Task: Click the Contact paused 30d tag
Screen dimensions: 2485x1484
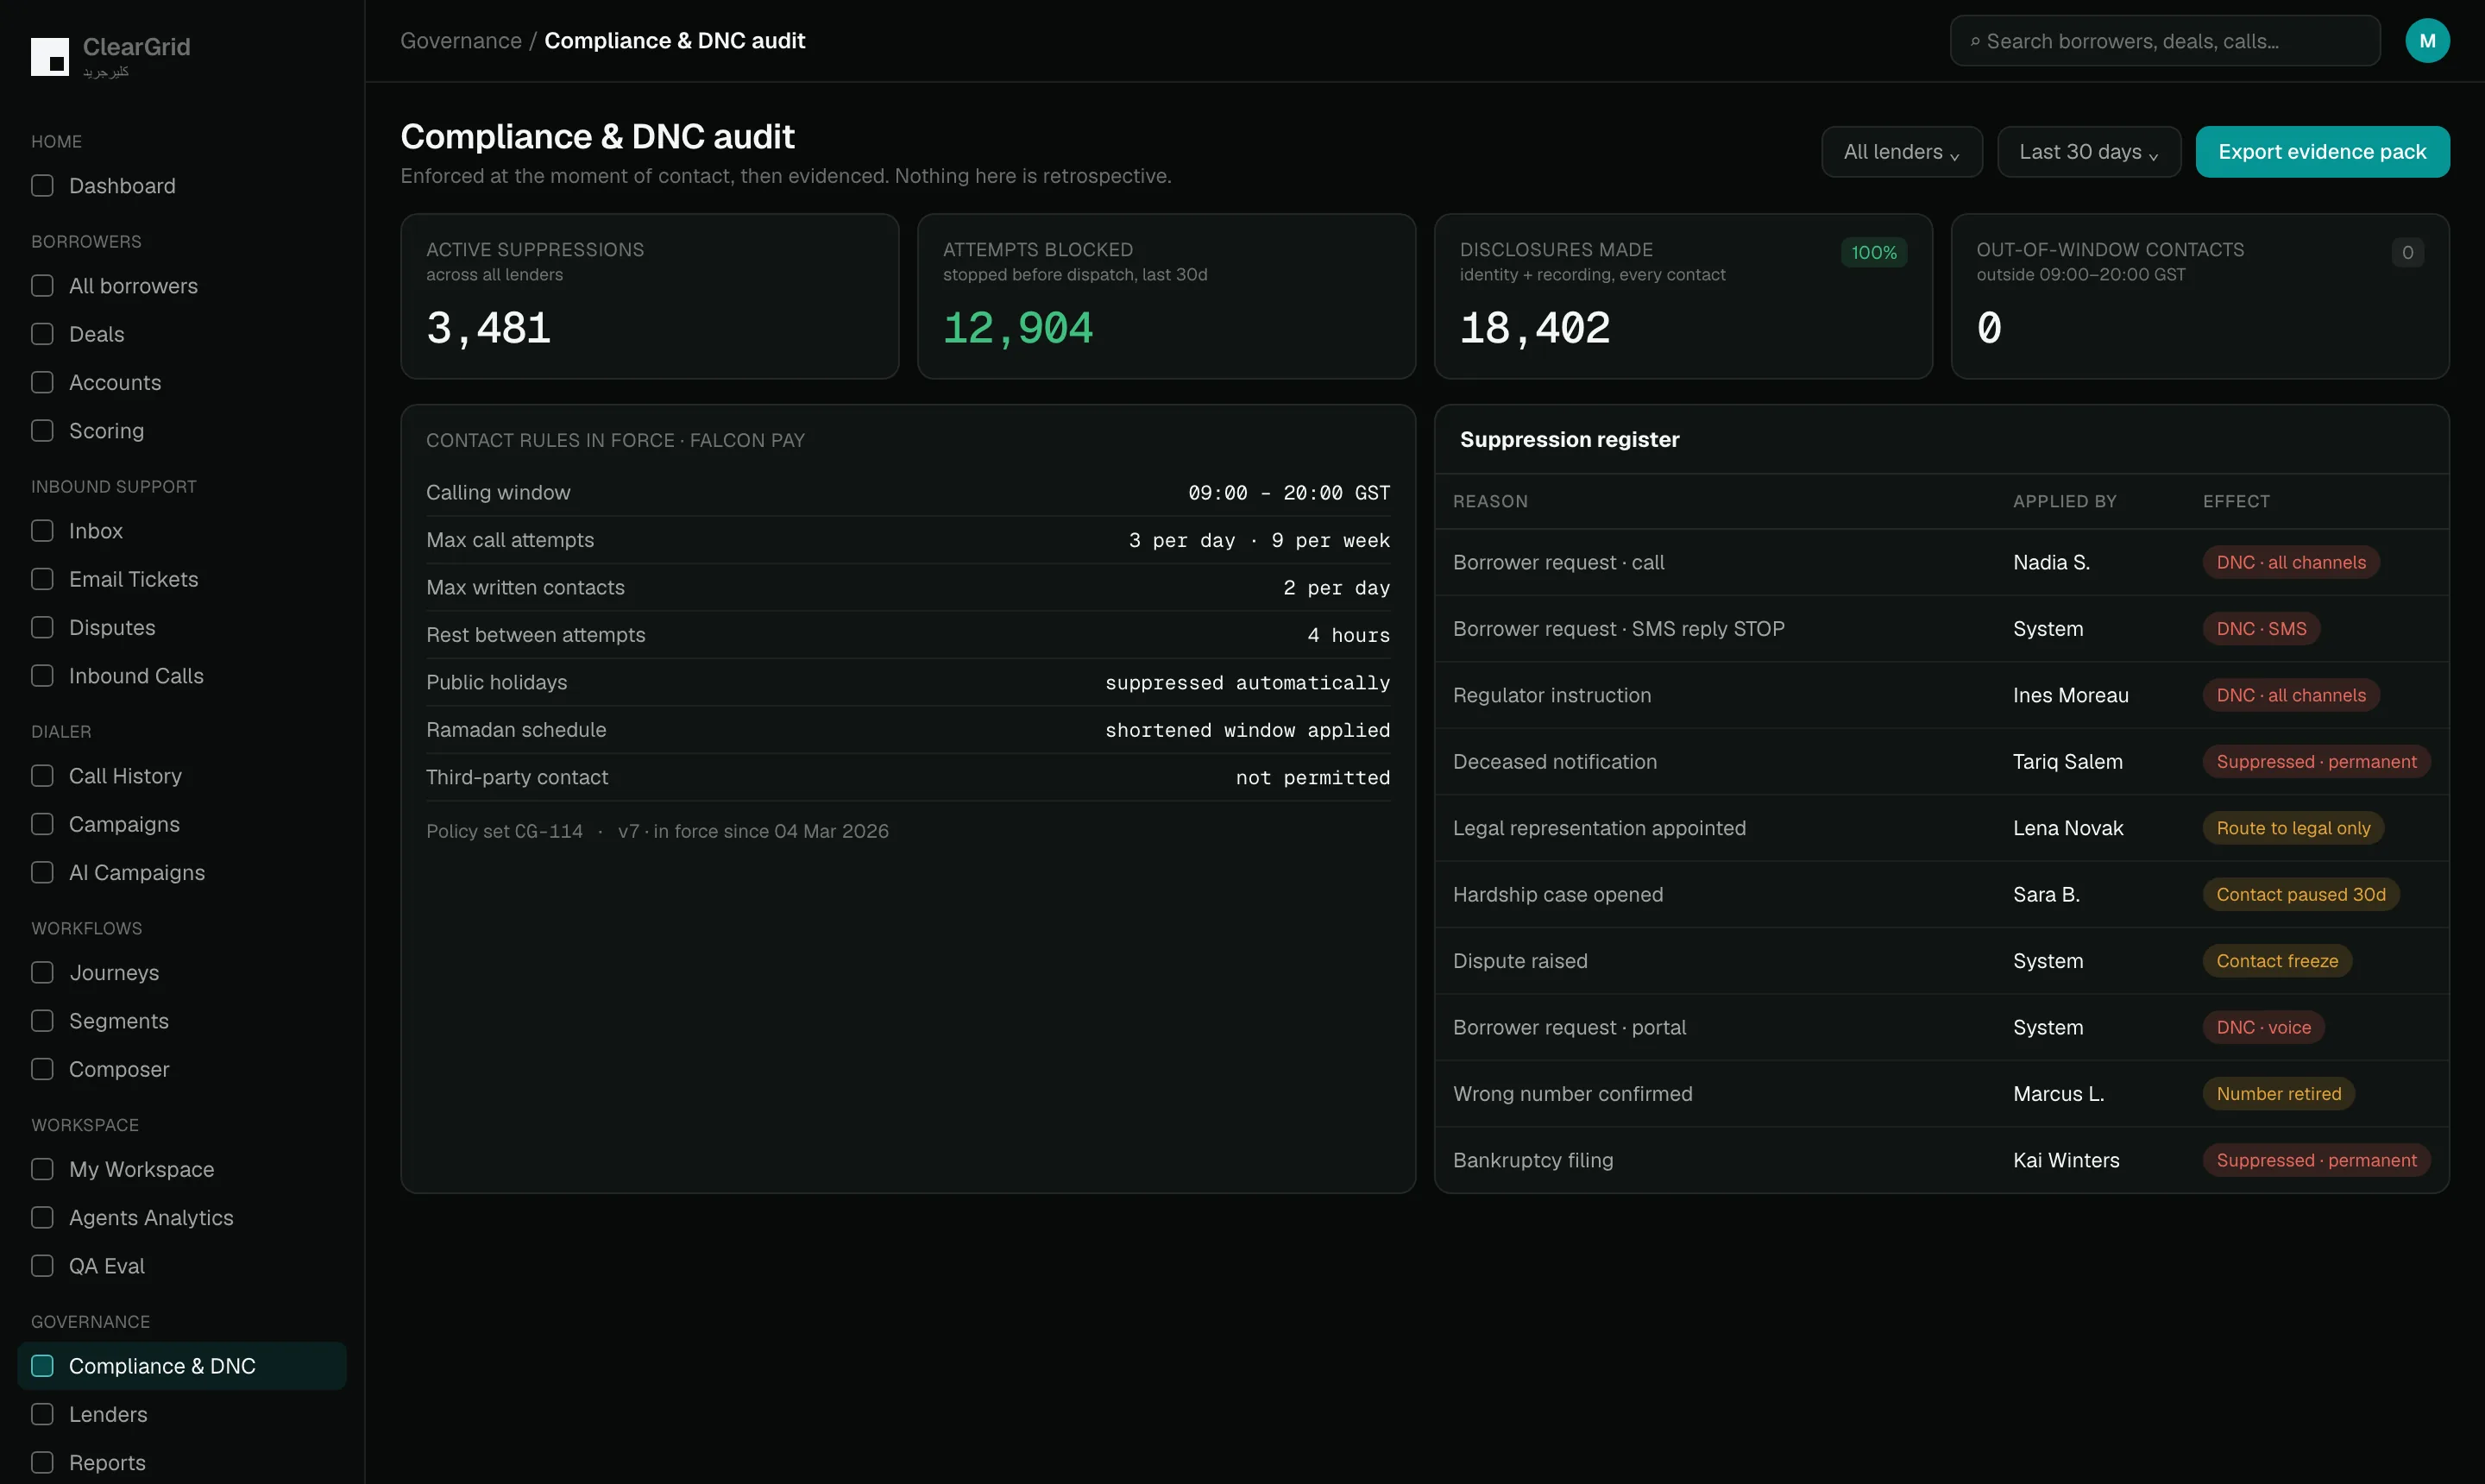Action: (2300, 895)
